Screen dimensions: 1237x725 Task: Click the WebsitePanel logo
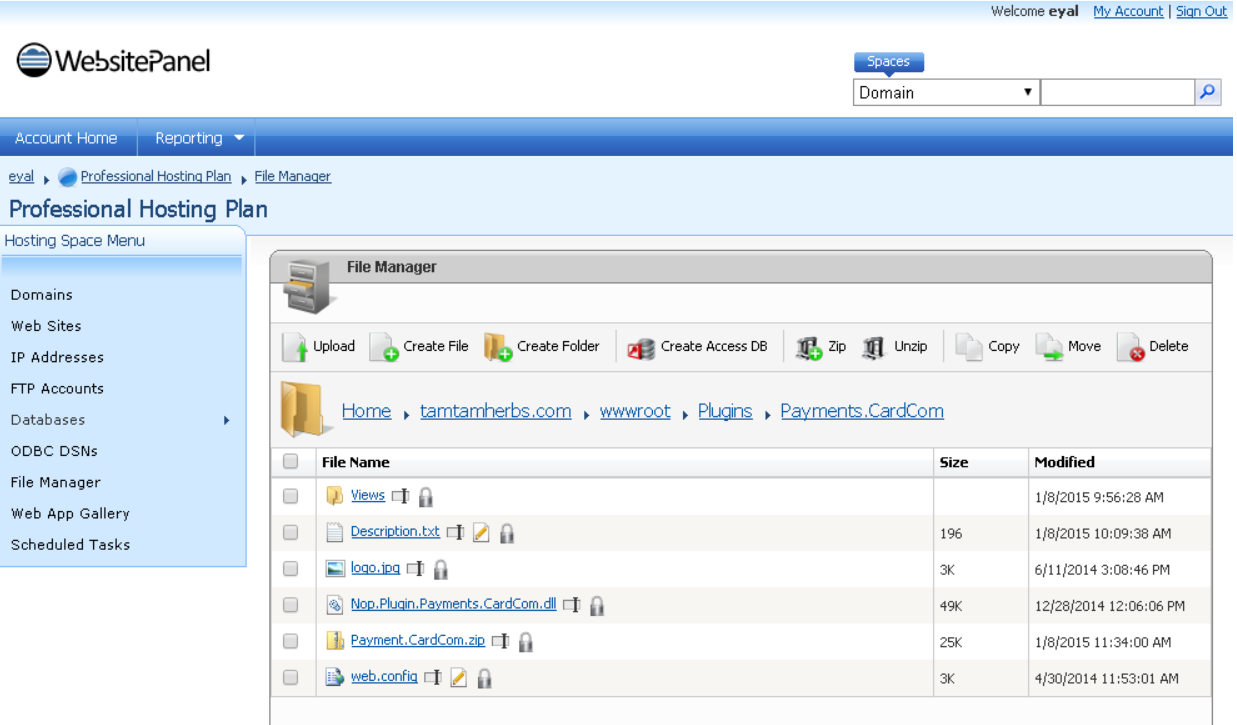[x=113, y=60]
